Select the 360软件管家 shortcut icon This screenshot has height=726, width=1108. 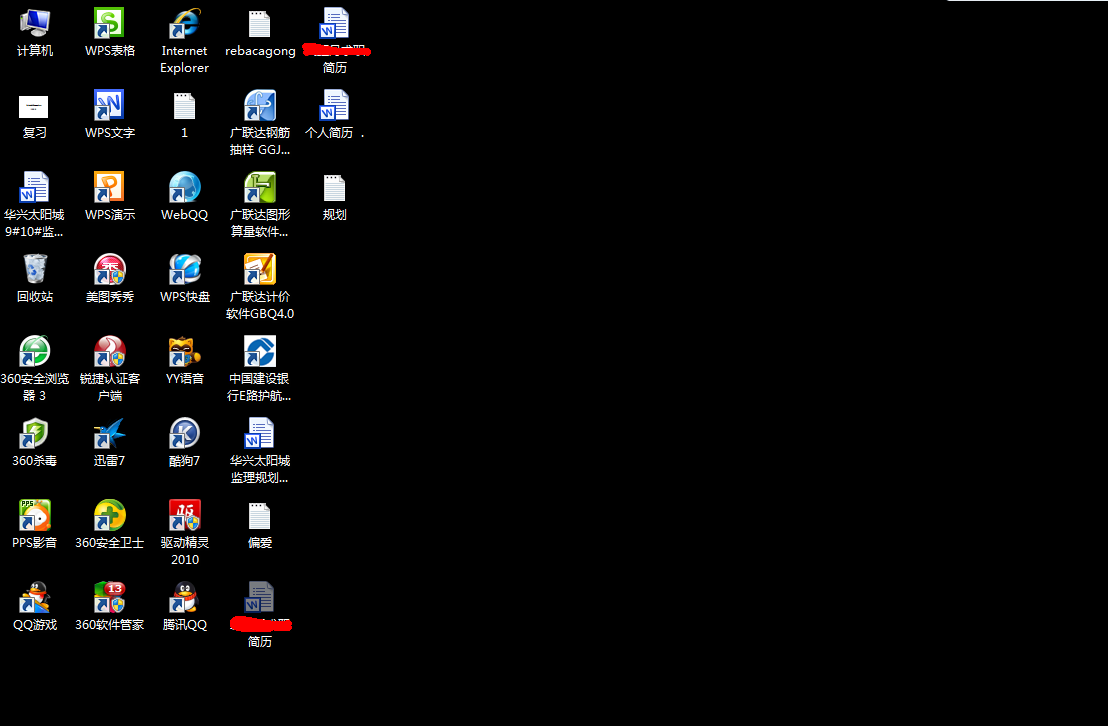tap(110, 597)
